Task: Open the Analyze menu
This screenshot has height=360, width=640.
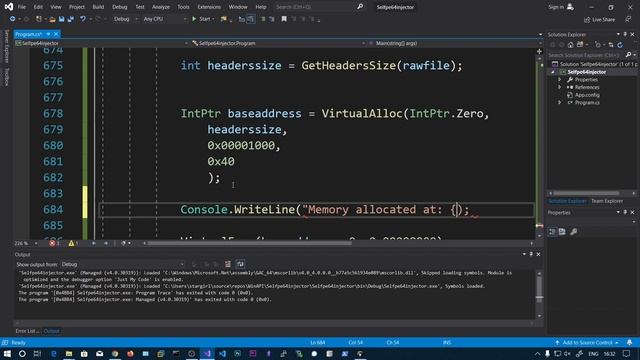Action: pos(161,7)
